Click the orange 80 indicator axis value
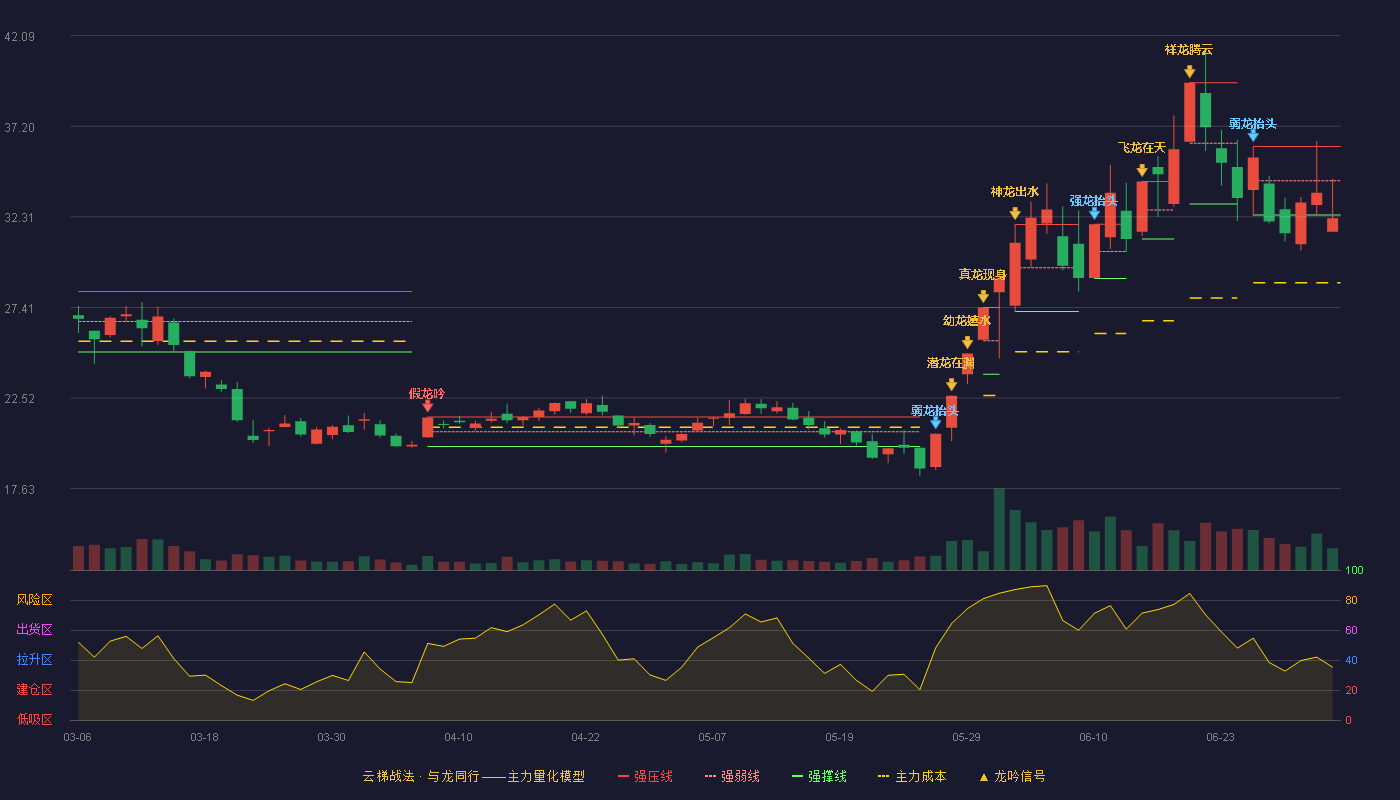 click(x=1351, y=600)
